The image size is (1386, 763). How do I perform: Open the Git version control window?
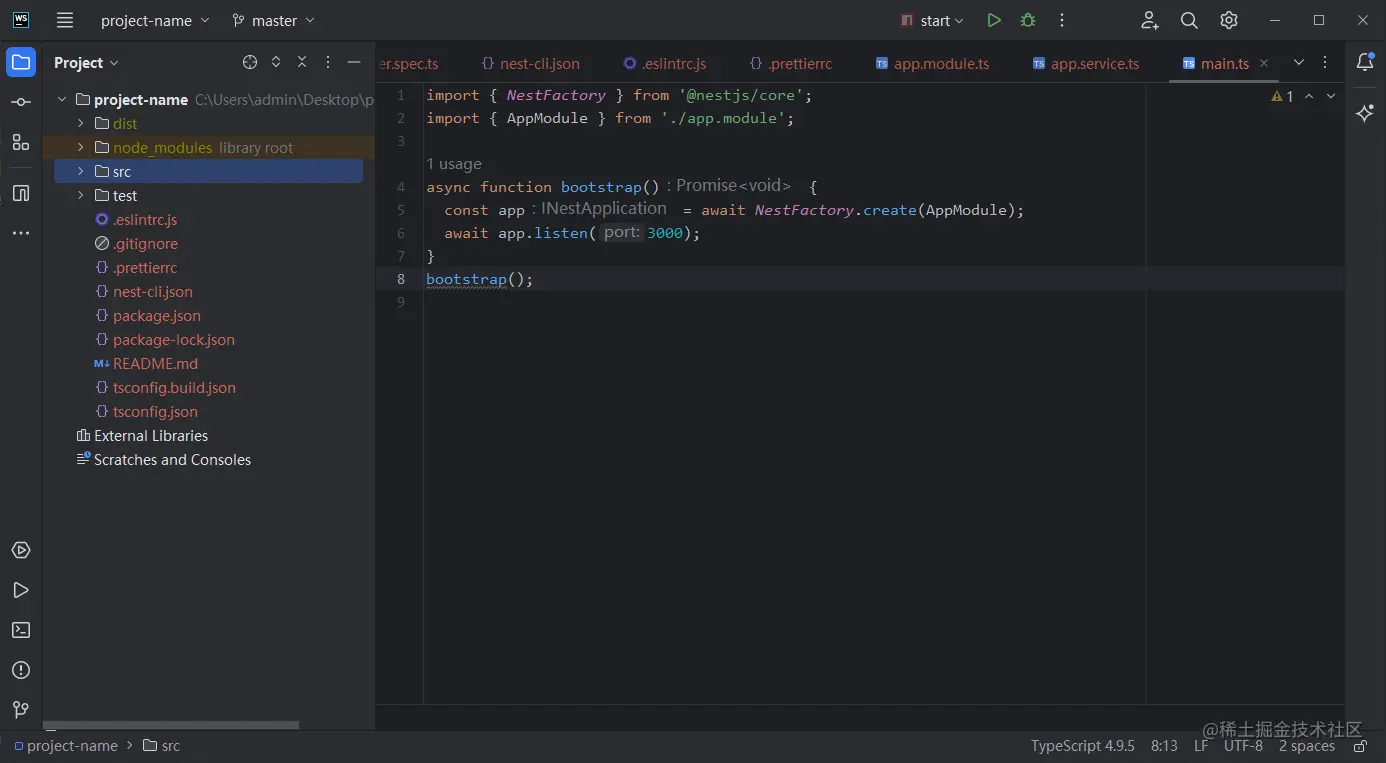(x=21, y=710)
